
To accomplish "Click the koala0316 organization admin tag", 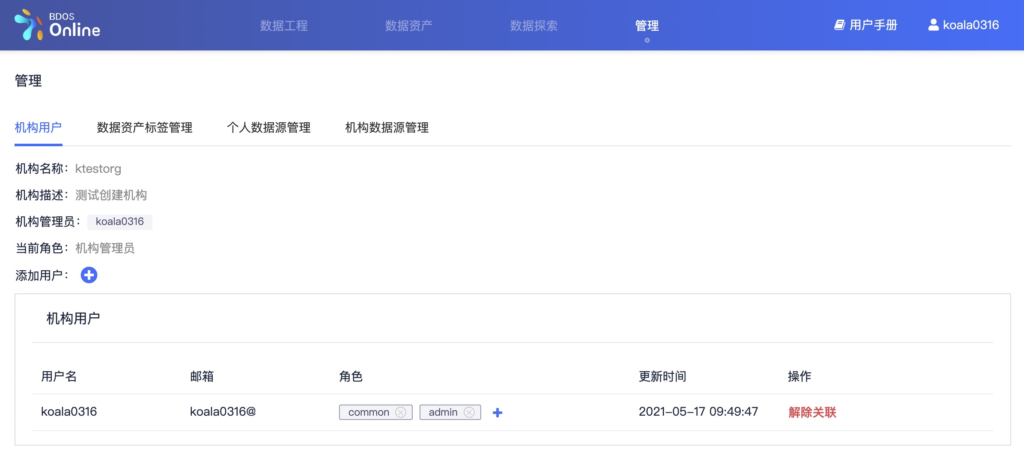I will click(x=119, y=221).
